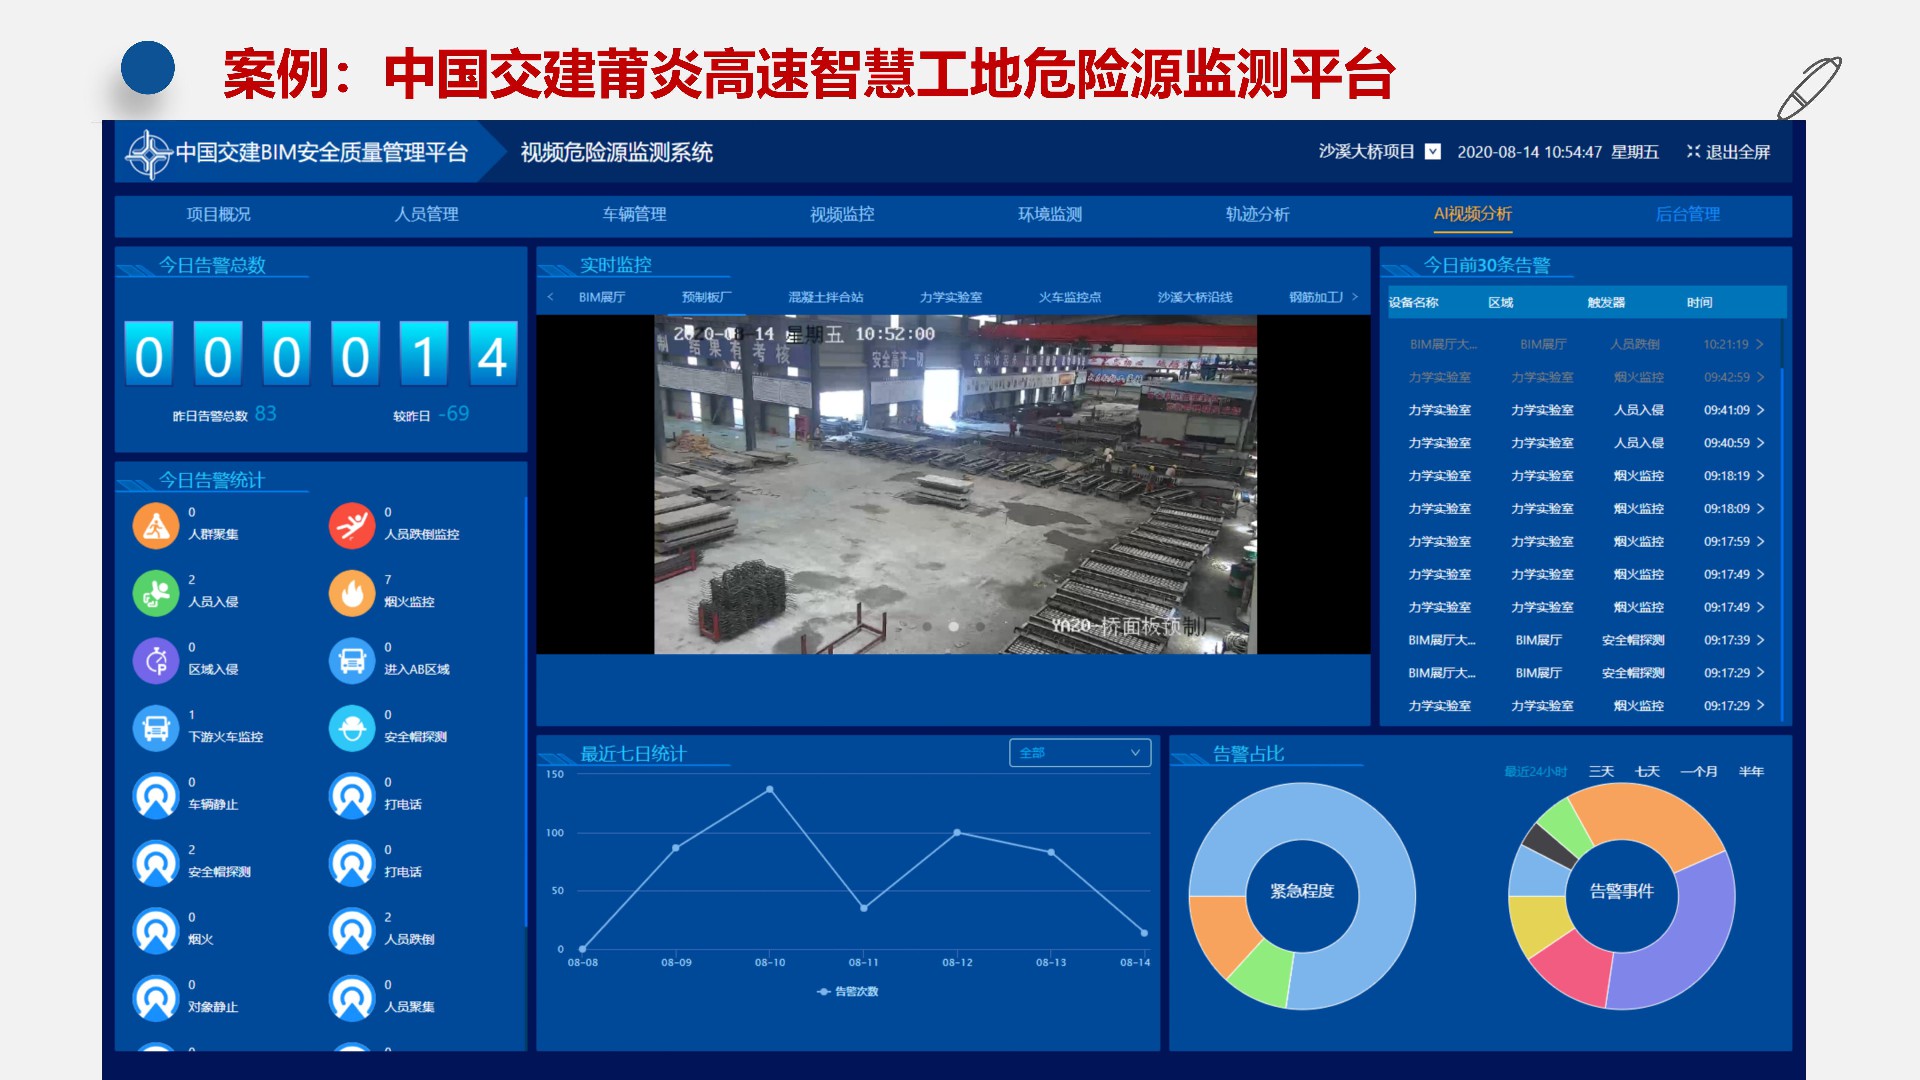Click the person fall monitoring (人员跌倒监控) icon
Image resolution: width=1920 pixels, height=1080 pixels.
tap(352, 525)
